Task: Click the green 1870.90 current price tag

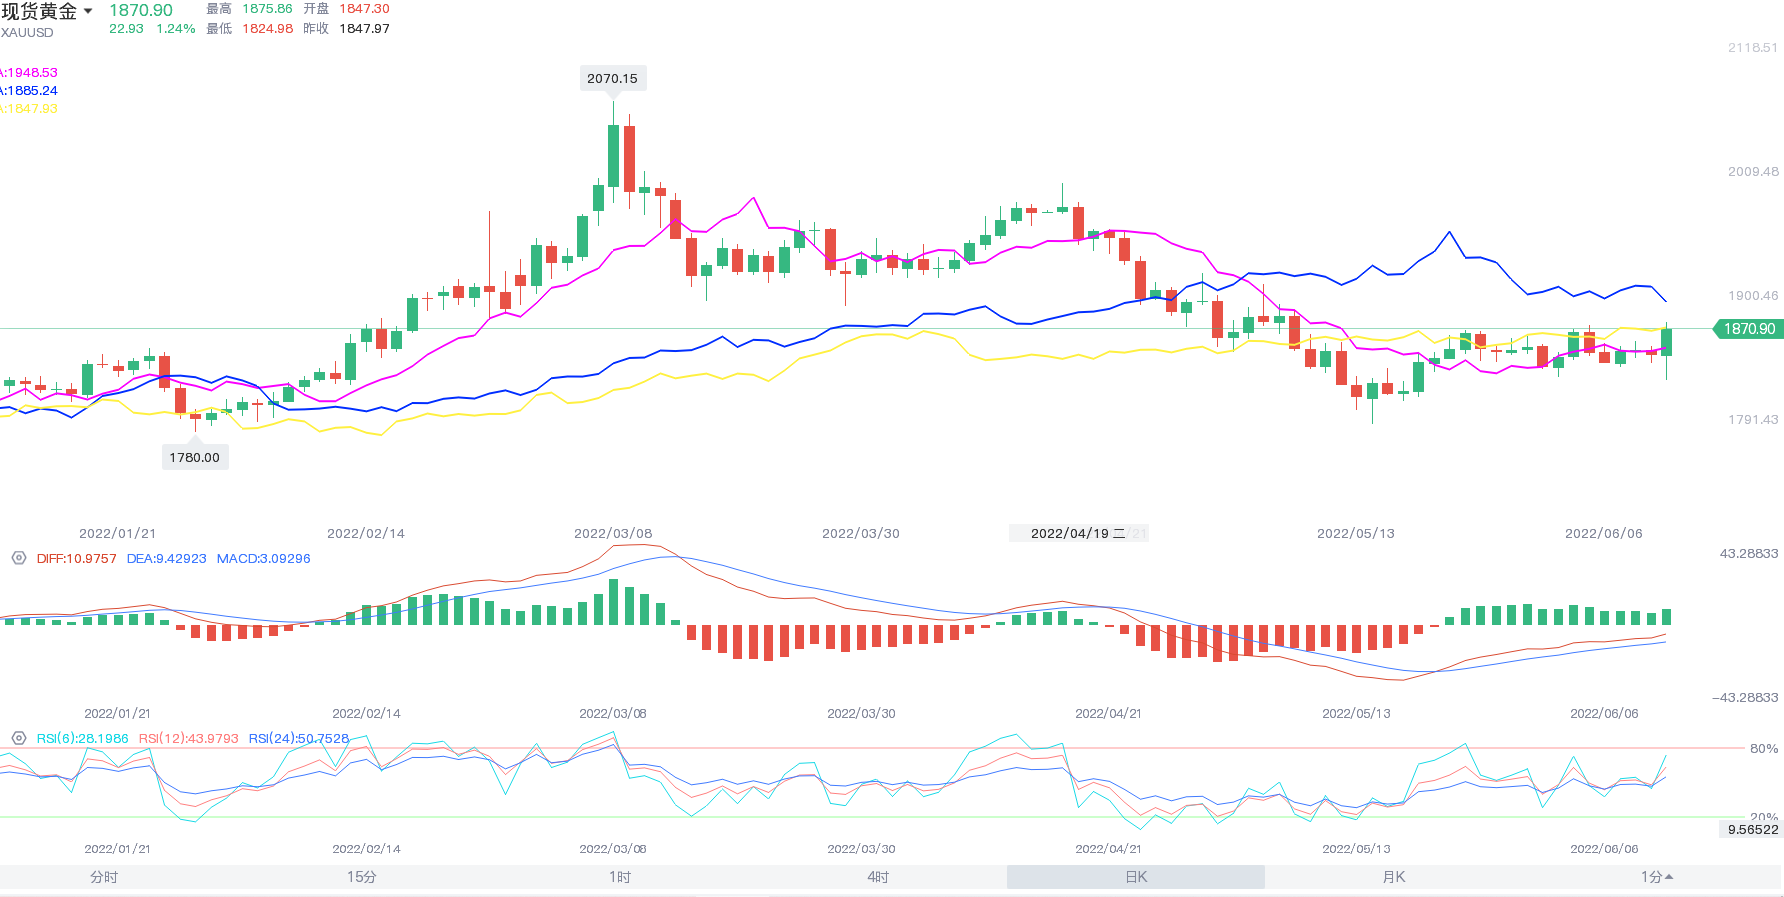Action: click(1748, 329)
